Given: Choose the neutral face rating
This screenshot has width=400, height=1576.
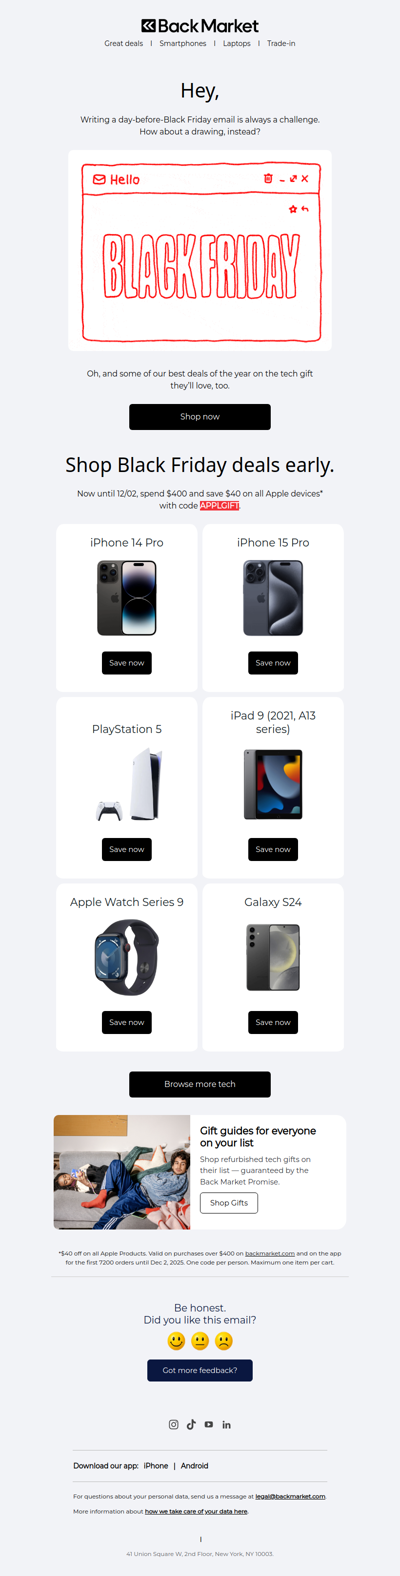Looking at the screenshot, I should pos(200,1341).
